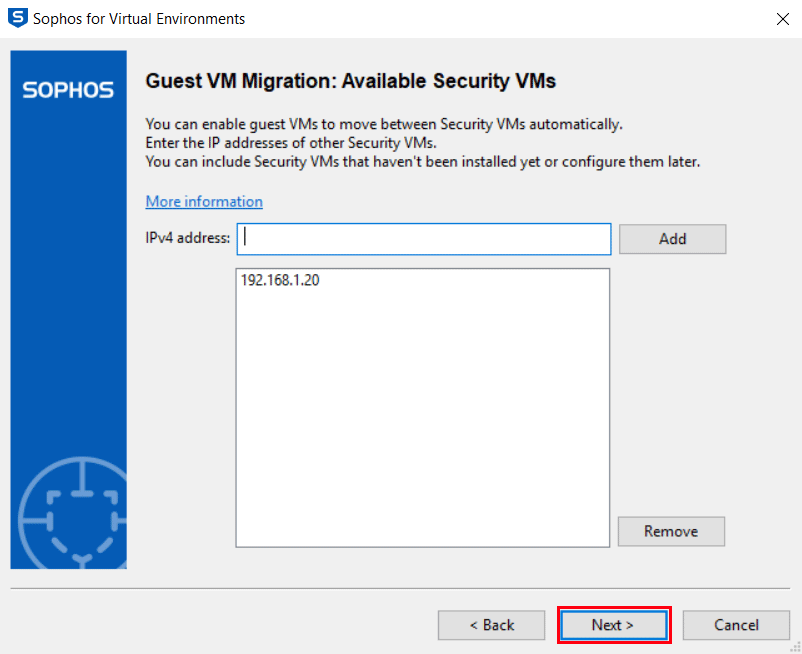The width and height of the screenshot is (802, 654).
Task: Go back with the Back button
Action: coord(491,625)
